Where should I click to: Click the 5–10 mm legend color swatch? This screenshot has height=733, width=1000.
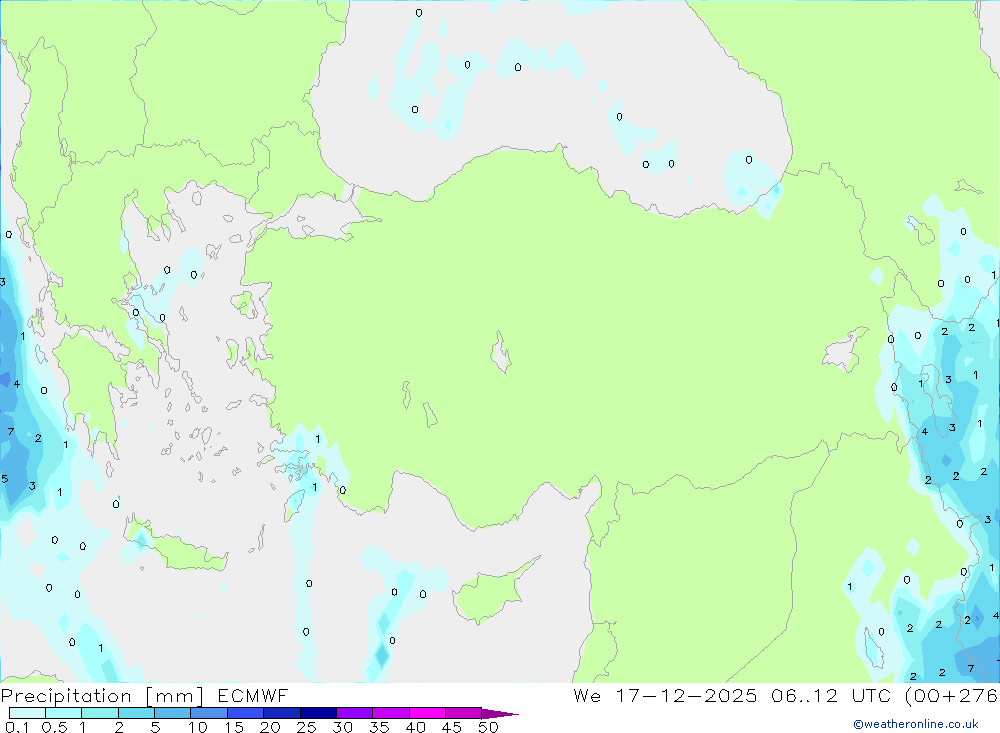click(172, 713)
